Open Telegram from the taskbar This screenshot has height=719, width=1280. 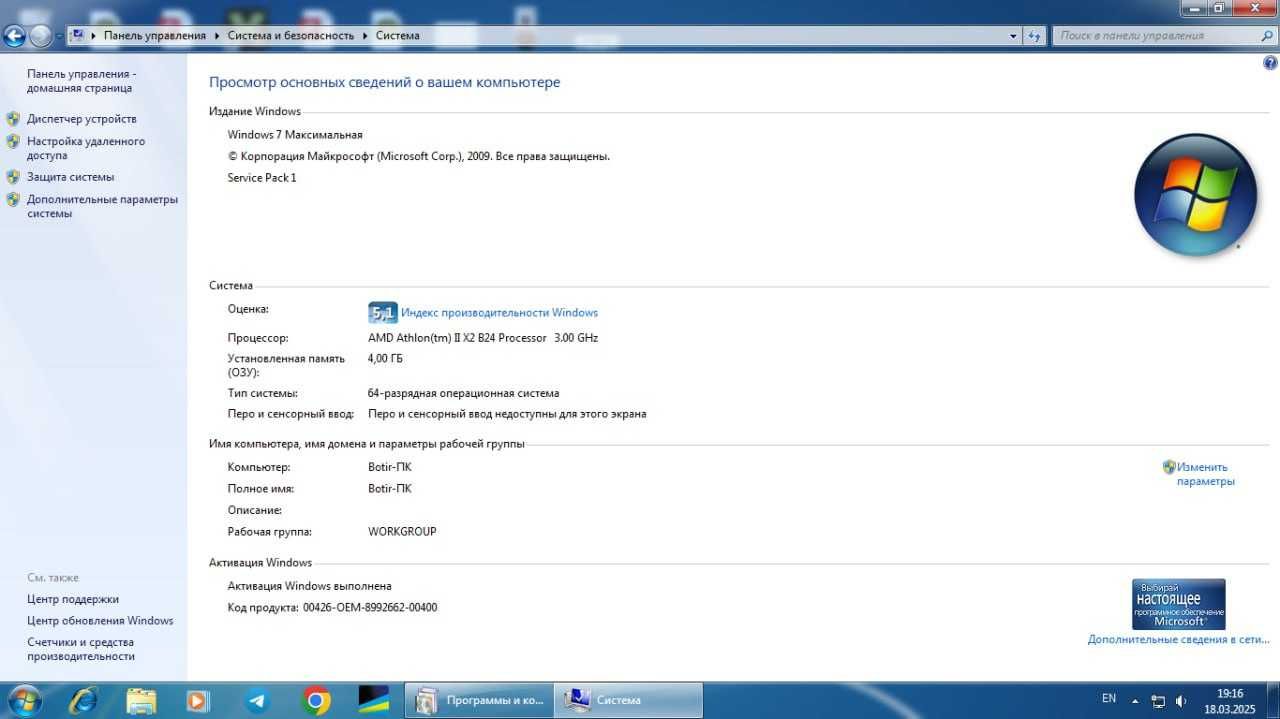pos(257,700)
